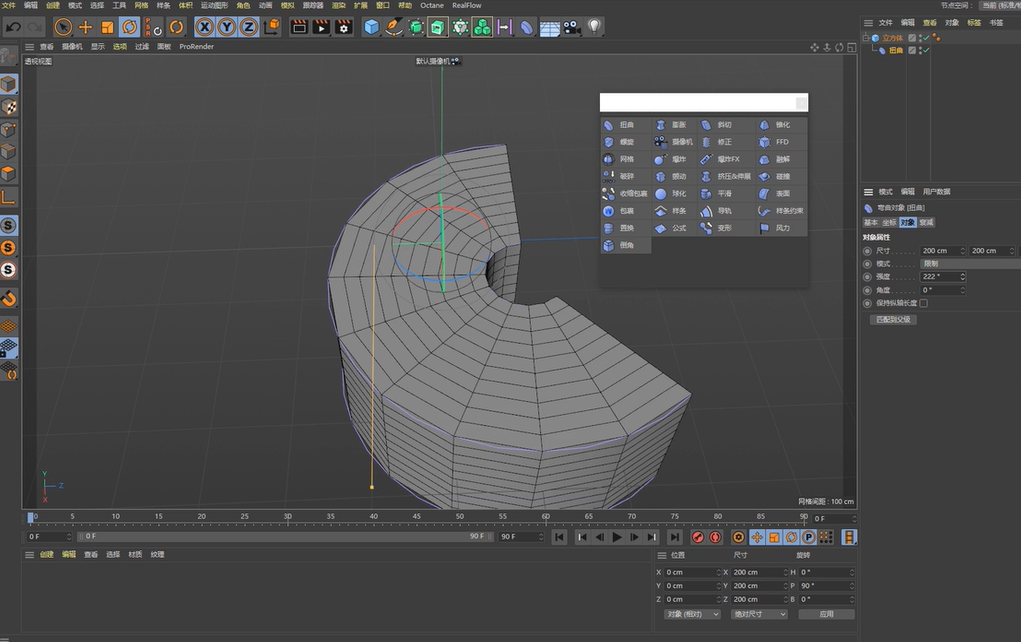
Task: Open the 节点空间 dropdown at top right
Action: 1000,5
